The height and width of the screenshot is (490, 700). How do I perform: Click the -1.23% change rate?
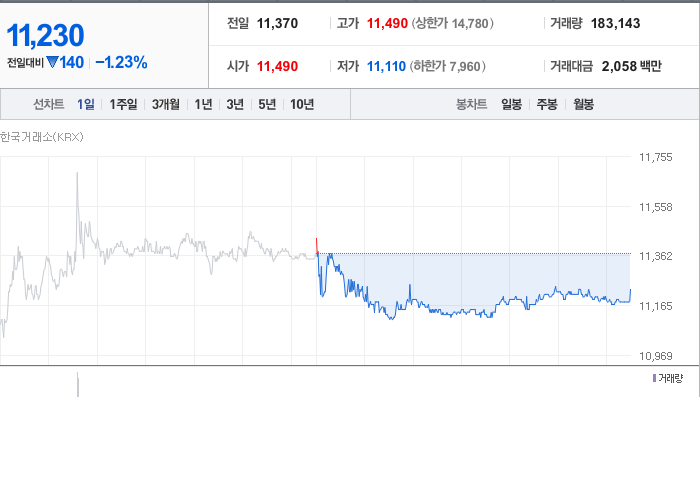(121, 62)
